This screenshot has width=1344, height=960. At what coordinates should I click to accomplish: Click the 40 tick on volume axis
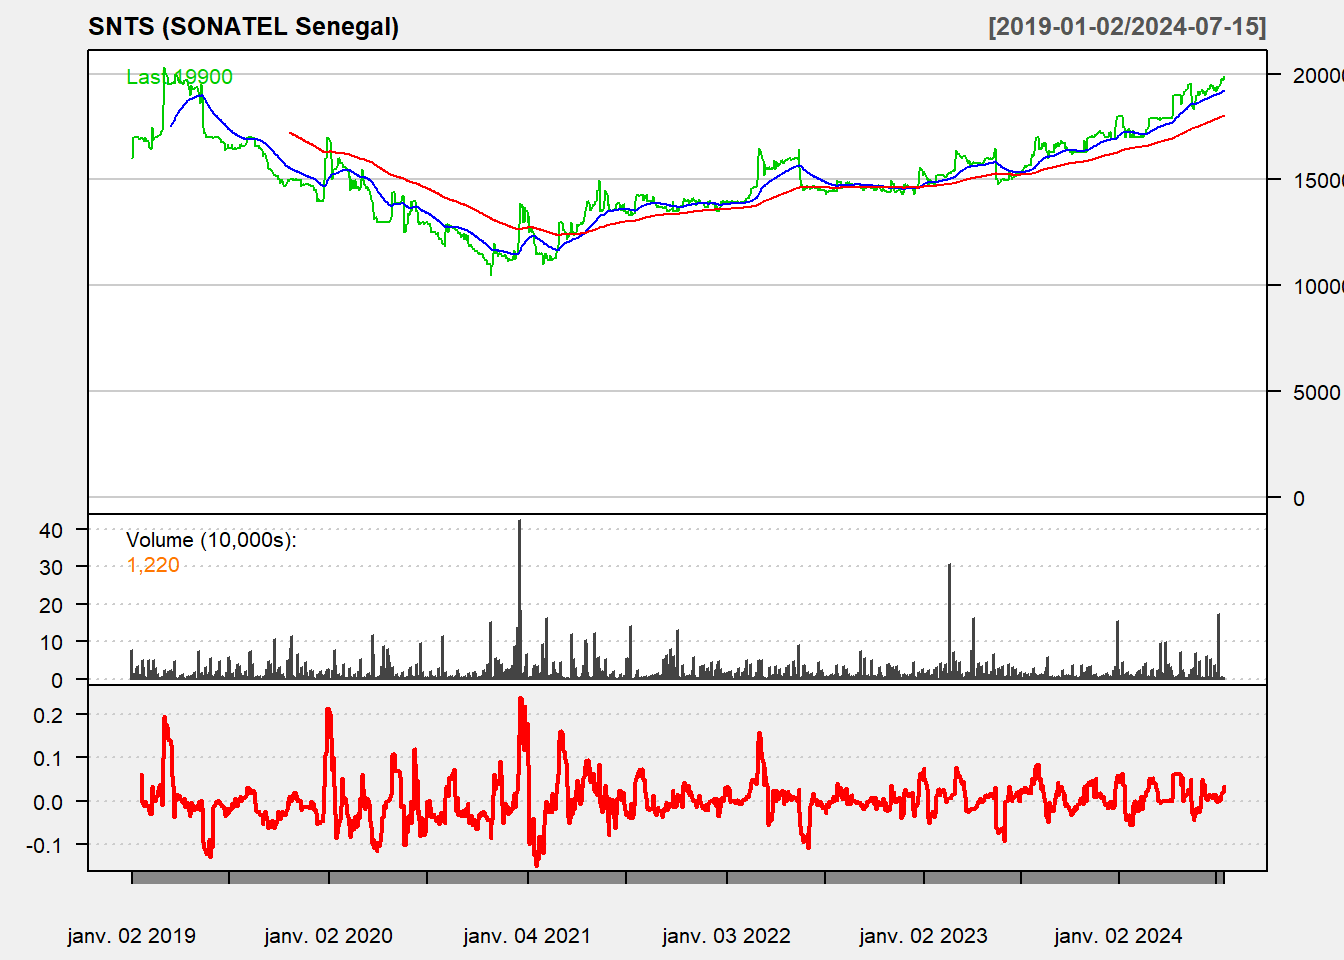click(51, 530)
